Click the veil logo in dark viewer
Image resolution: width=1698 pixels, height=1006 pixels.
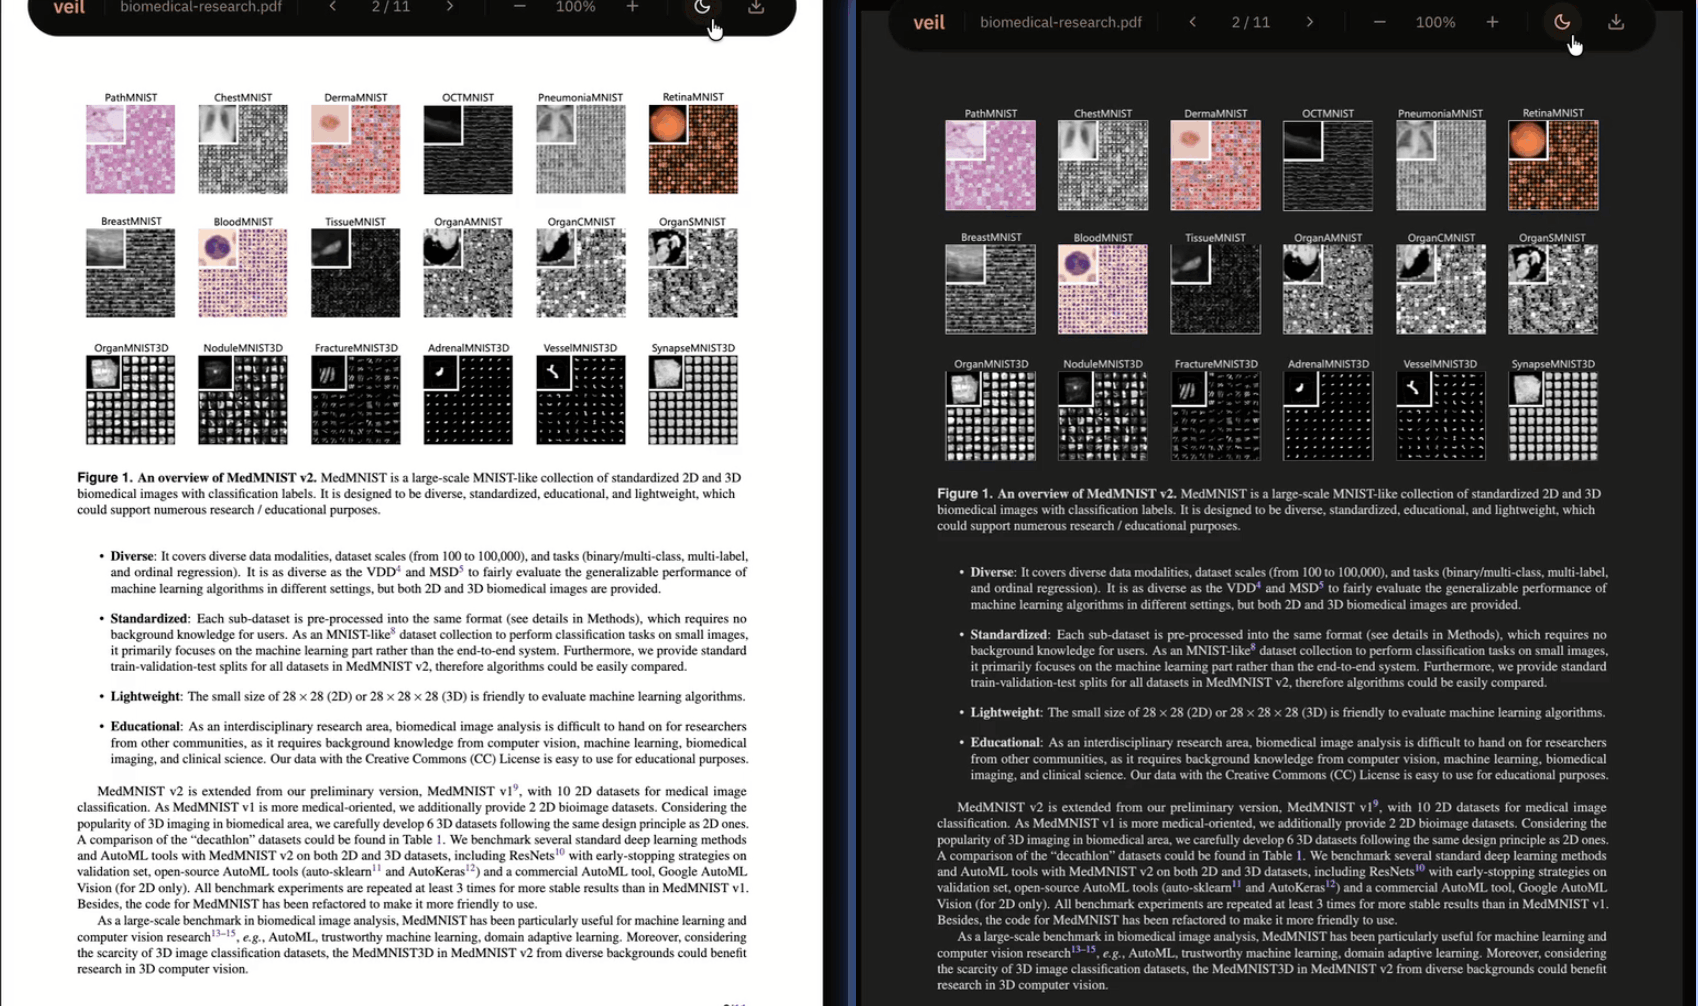point(929,22)
